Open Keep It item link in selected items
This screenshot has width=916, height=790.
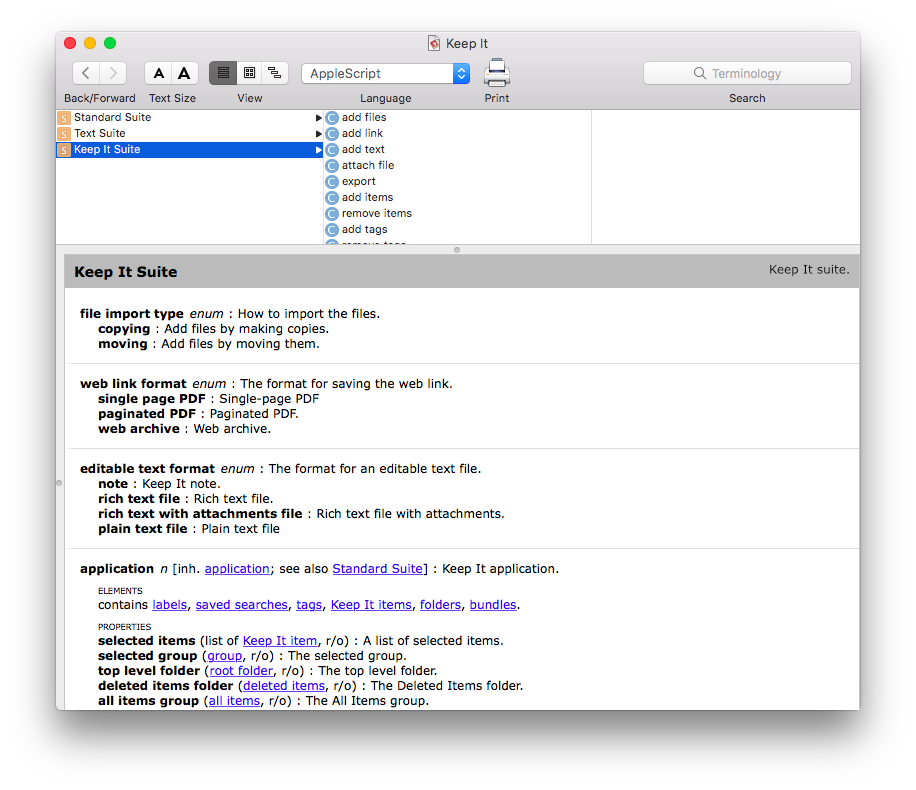280,641
